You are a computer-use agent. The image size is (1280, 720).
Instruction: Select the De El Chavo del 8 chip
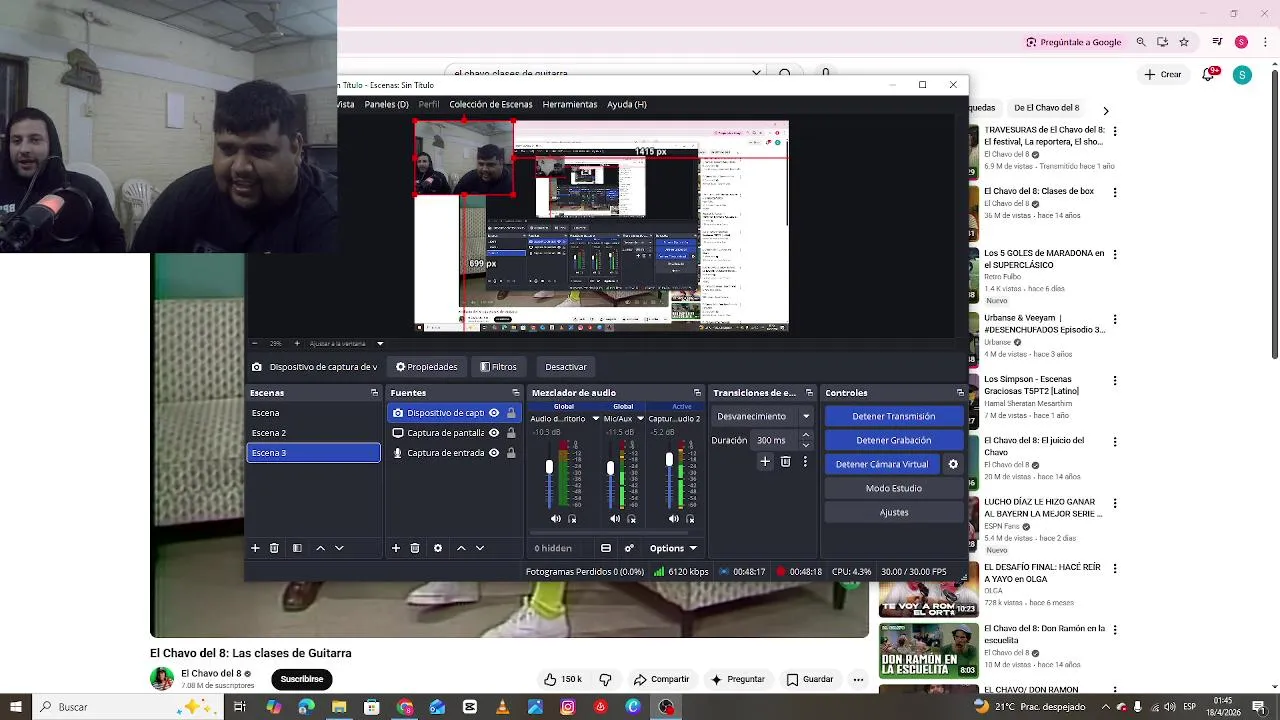click(1047, 108)
